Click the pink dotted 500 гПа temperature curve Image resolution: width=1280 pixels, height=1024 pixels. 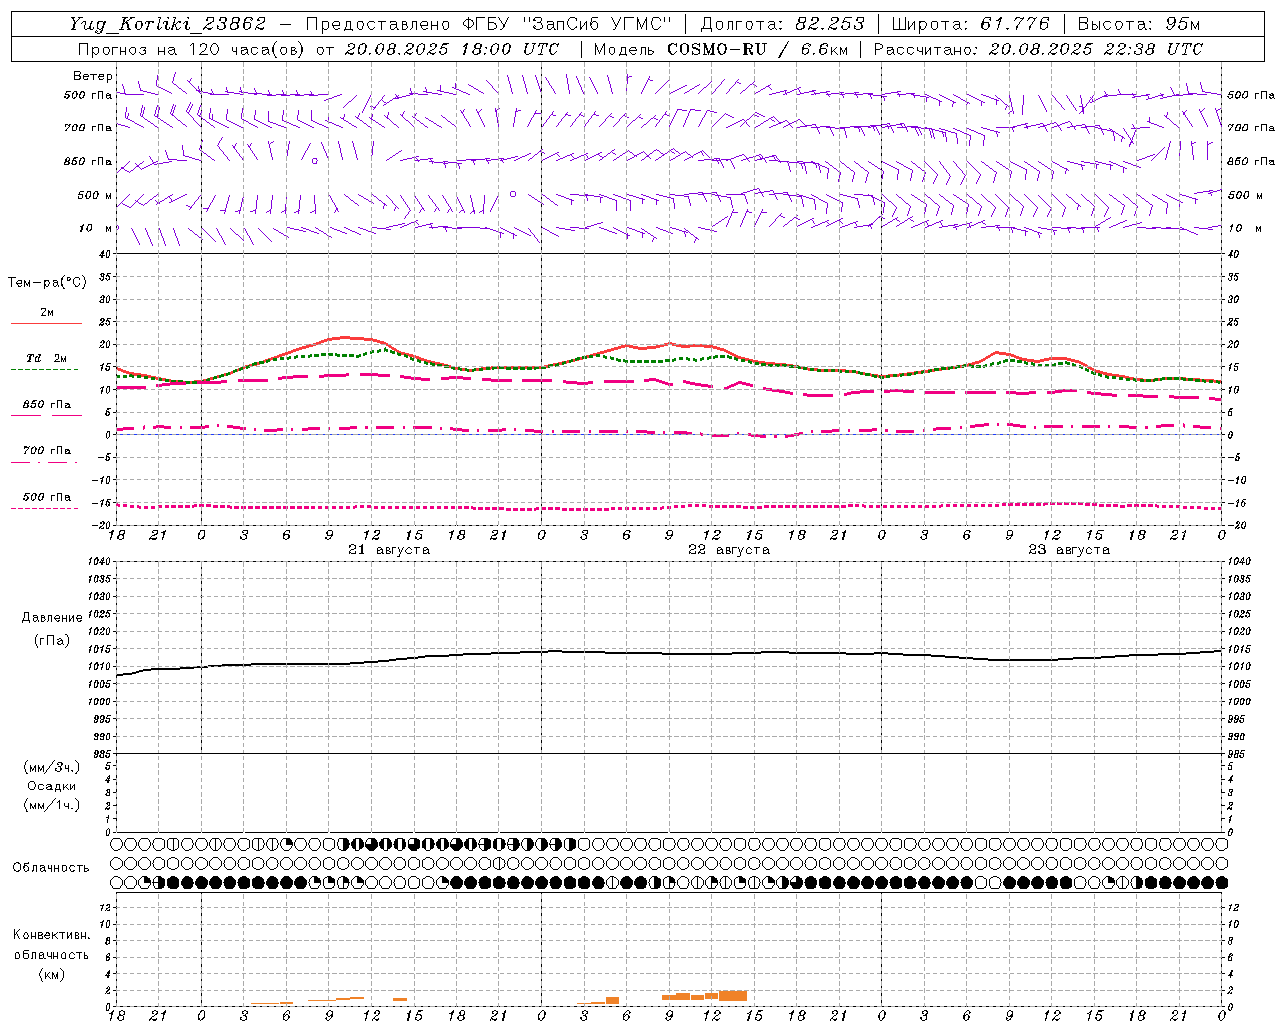pos(670,508)
